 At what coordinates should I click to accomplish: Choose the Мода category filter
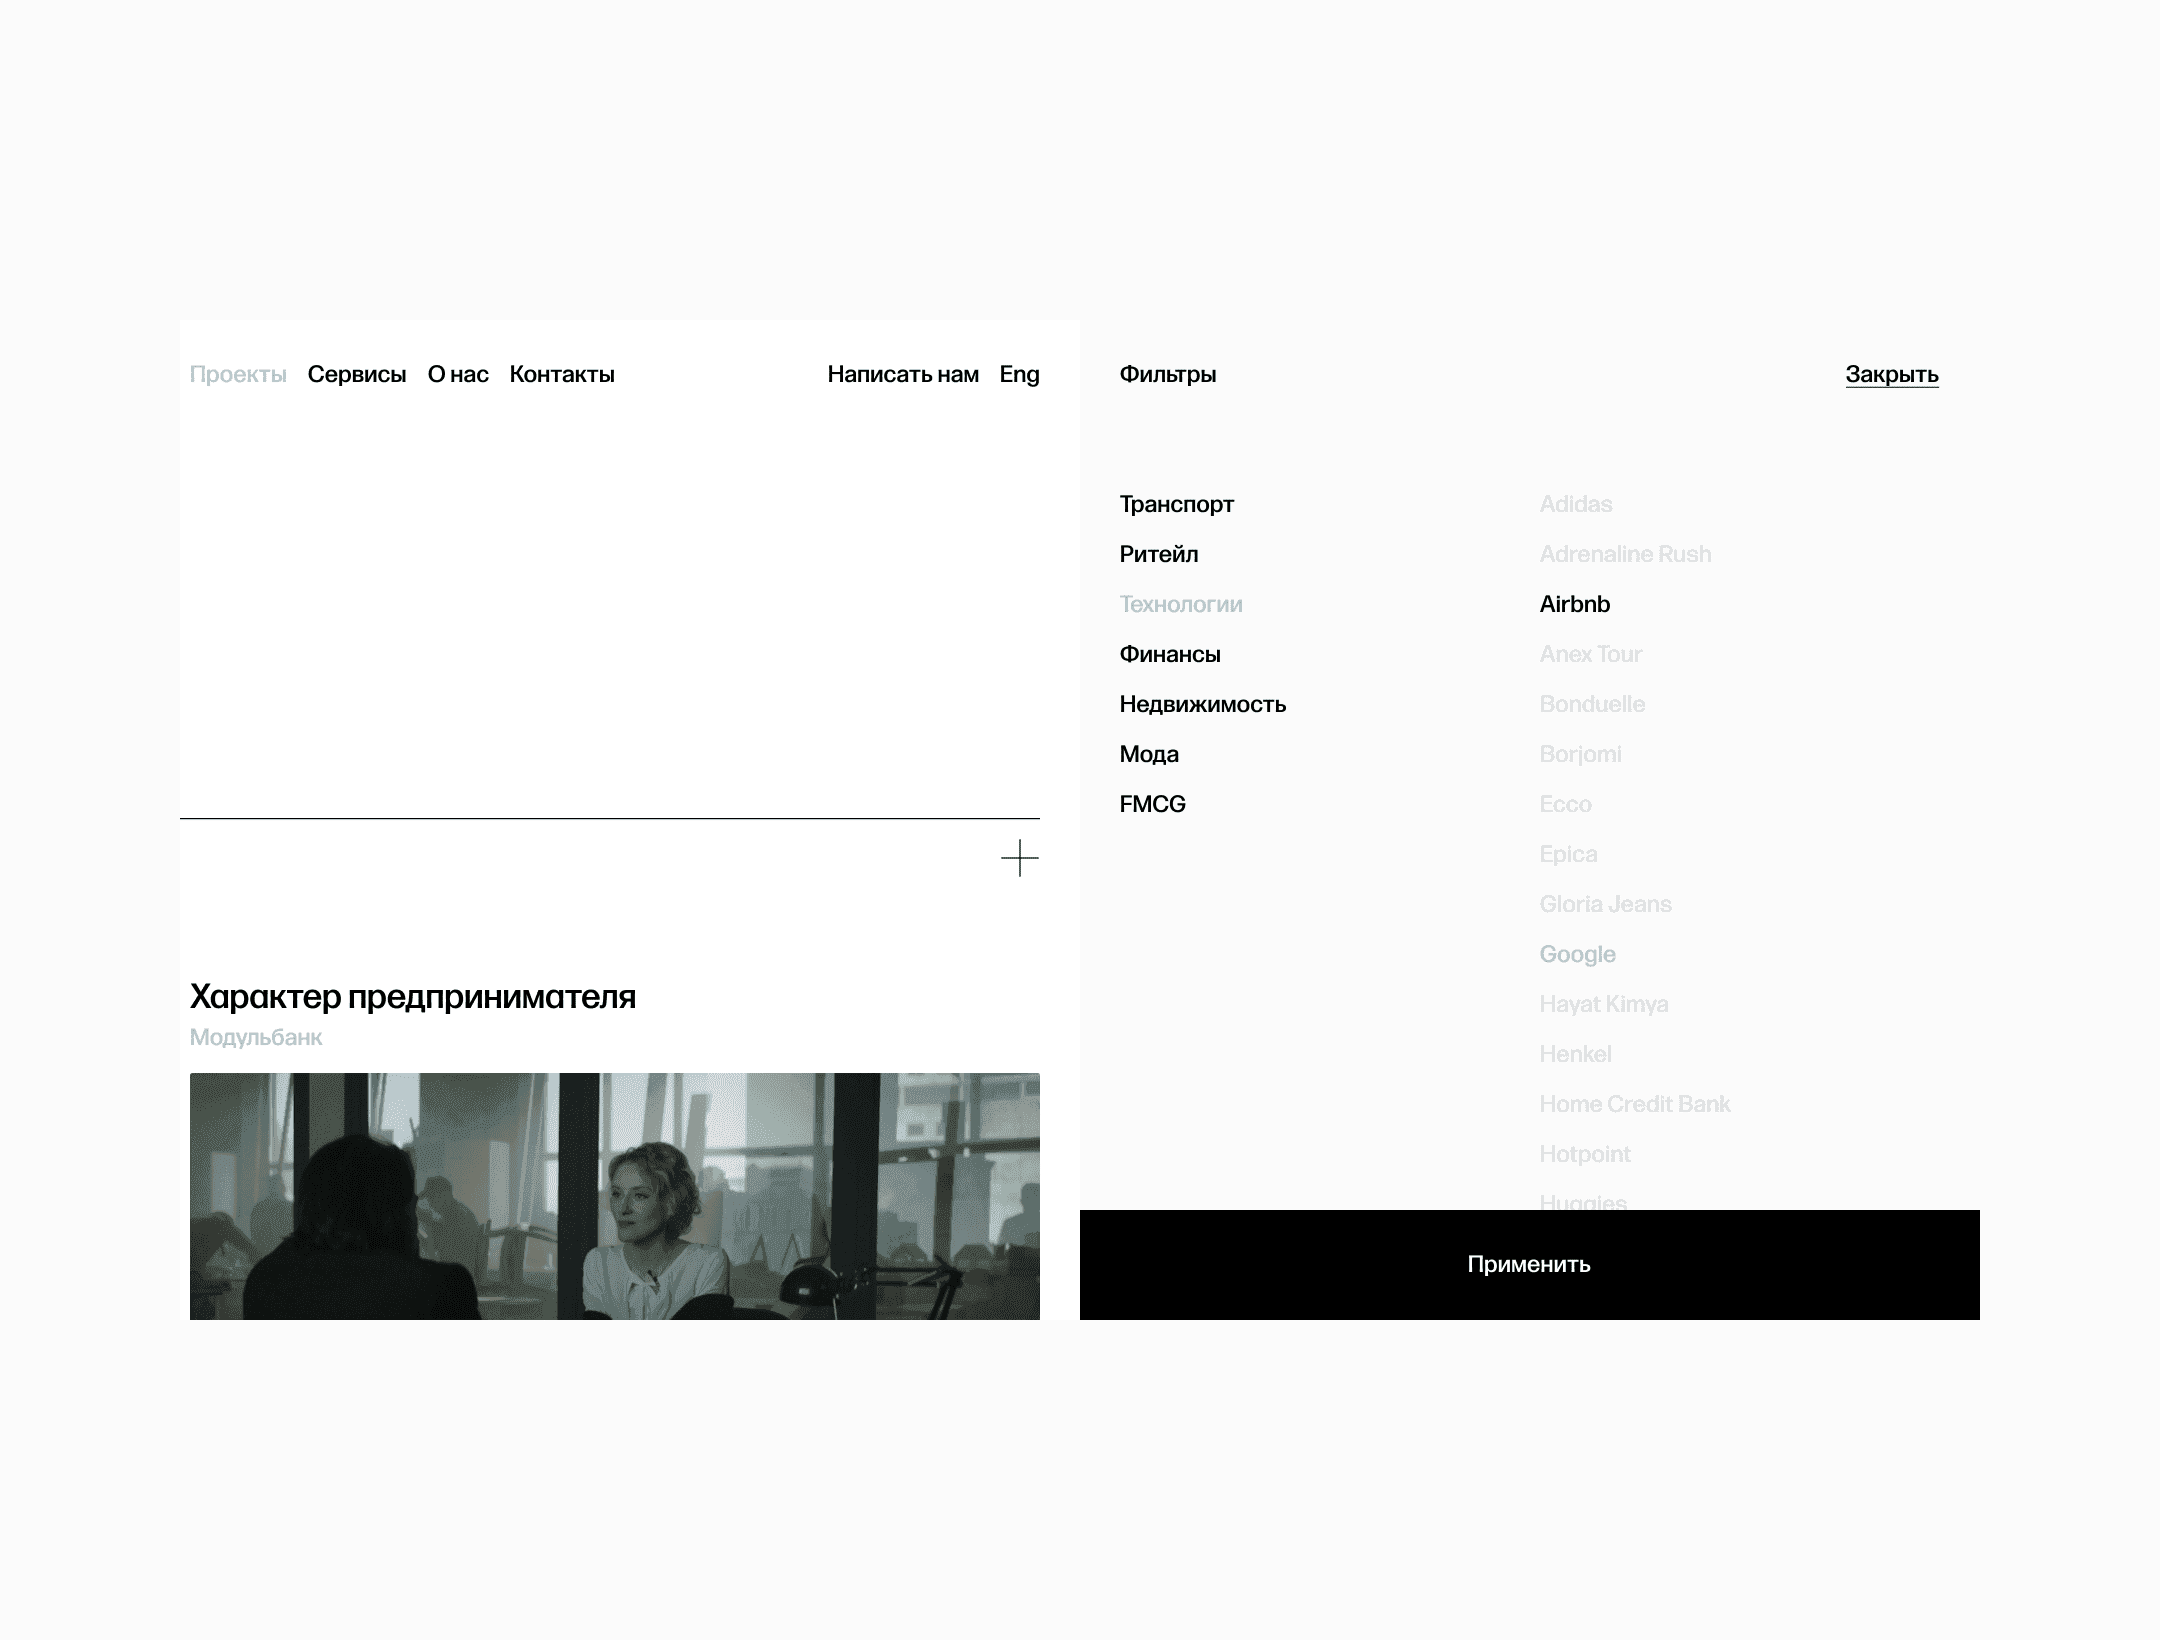pos(1149,754)
